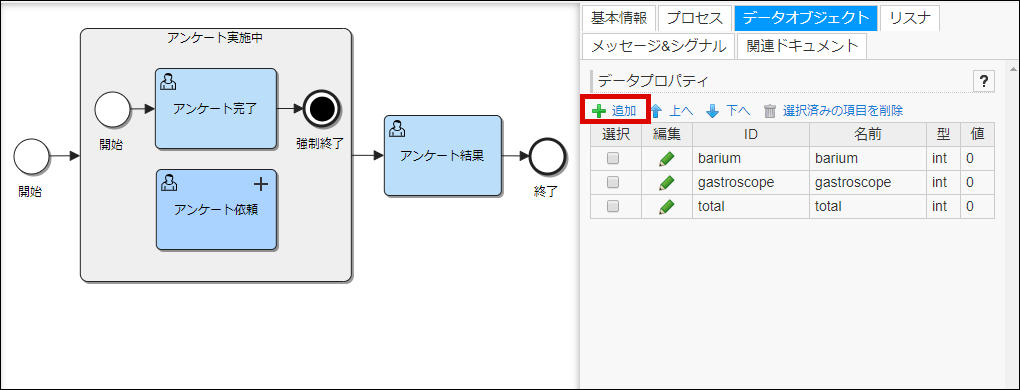The image size is (1020, 390).
Task: Select the アンケート結果 user task
Action: (442, 156)
